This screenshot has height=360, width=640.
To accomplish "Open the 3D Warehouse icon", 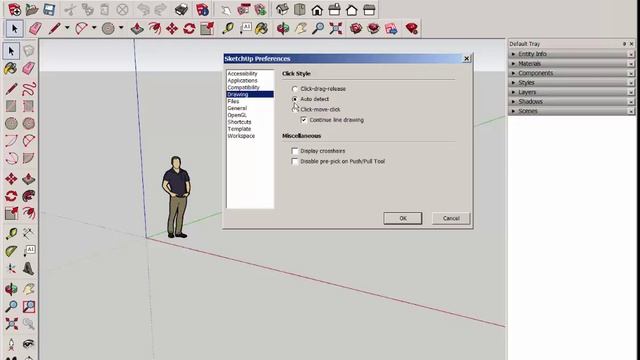I will coord(356,28).
